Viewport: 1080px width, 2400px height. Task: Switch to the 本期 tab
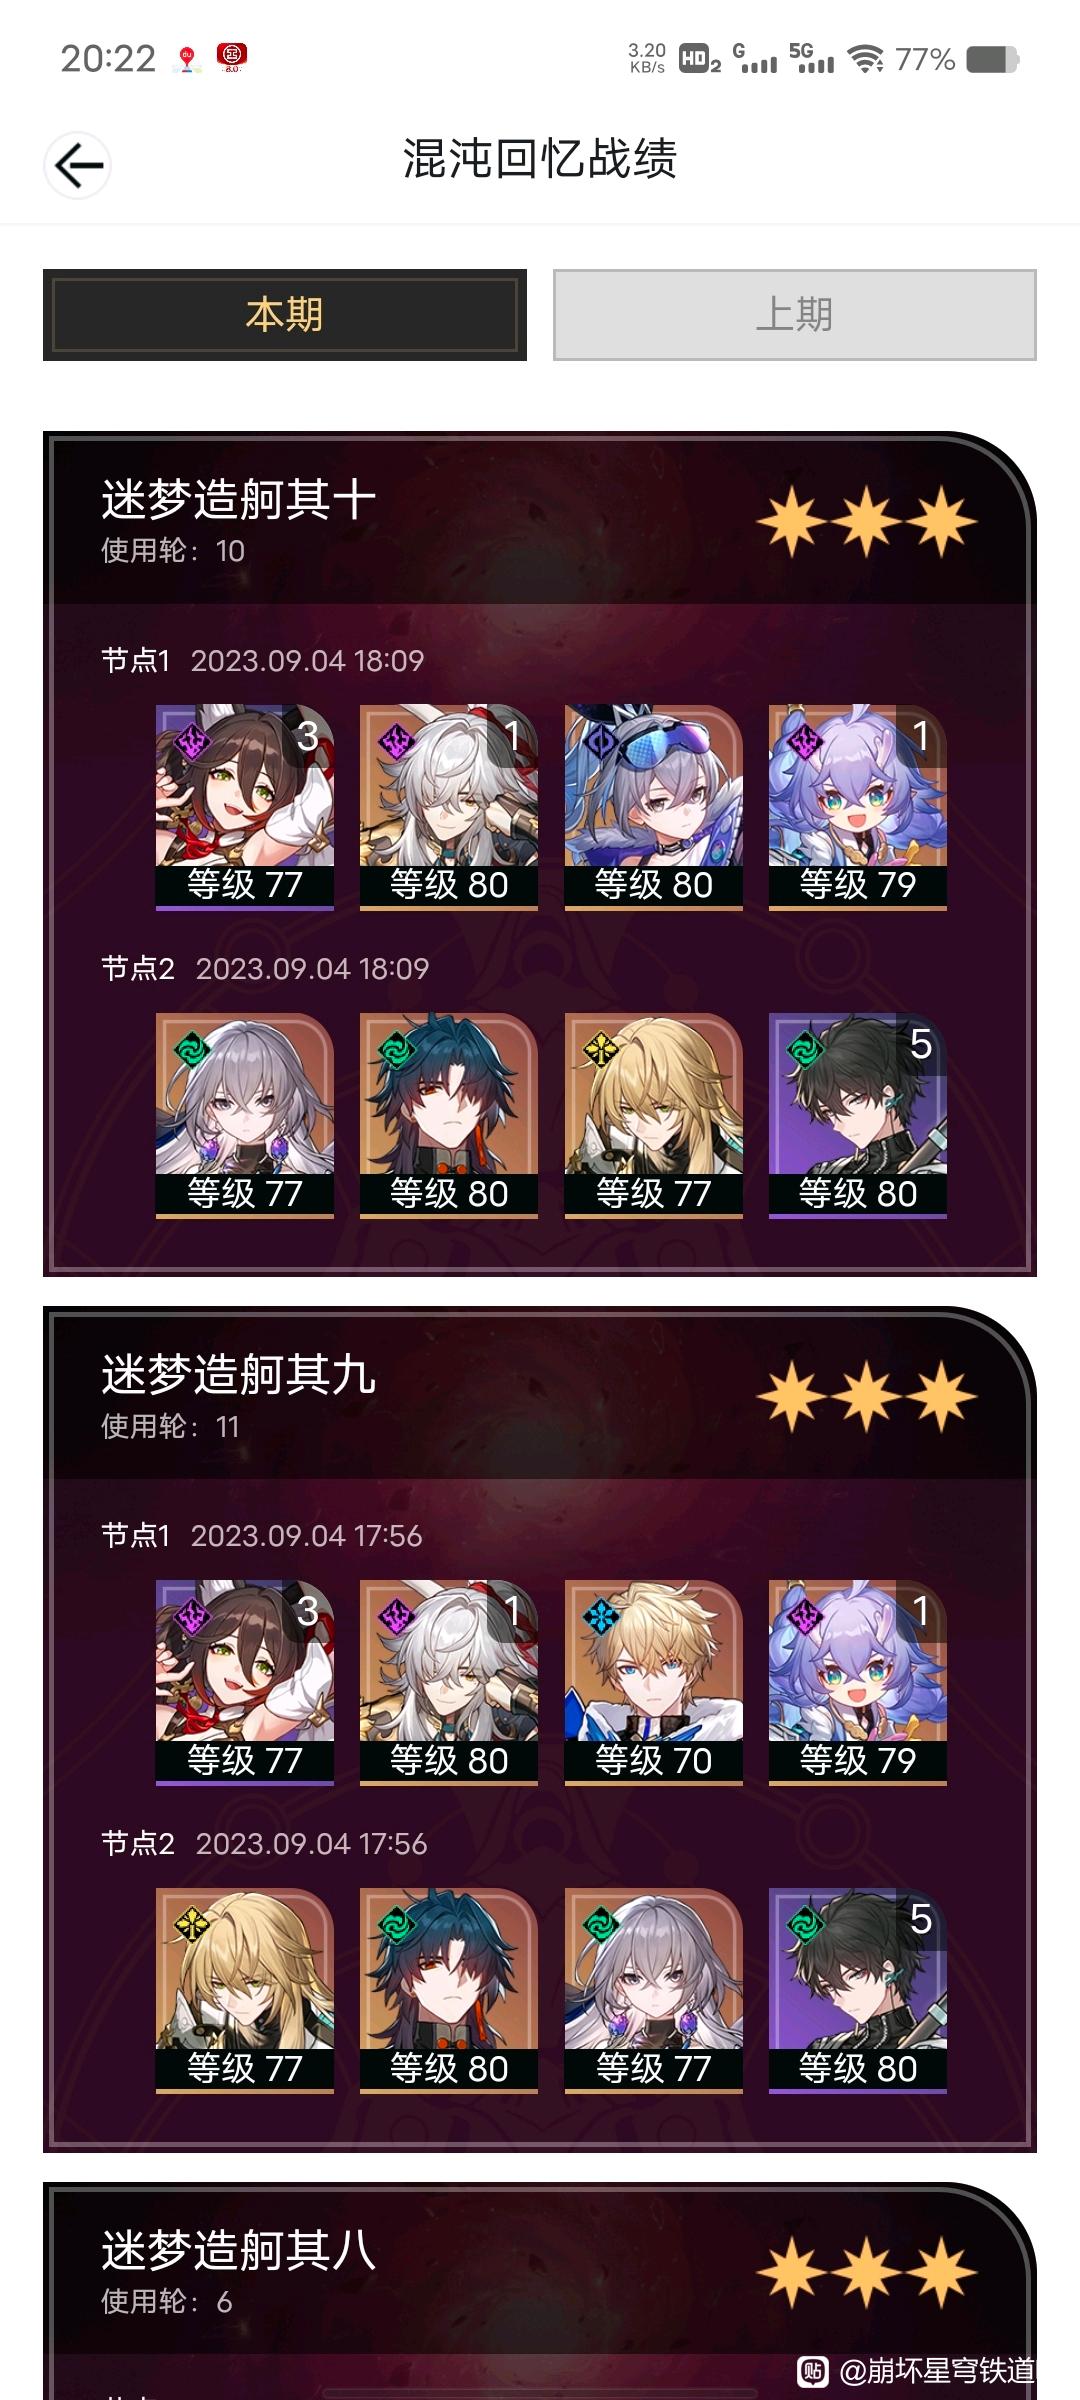(x=284, y=315)
